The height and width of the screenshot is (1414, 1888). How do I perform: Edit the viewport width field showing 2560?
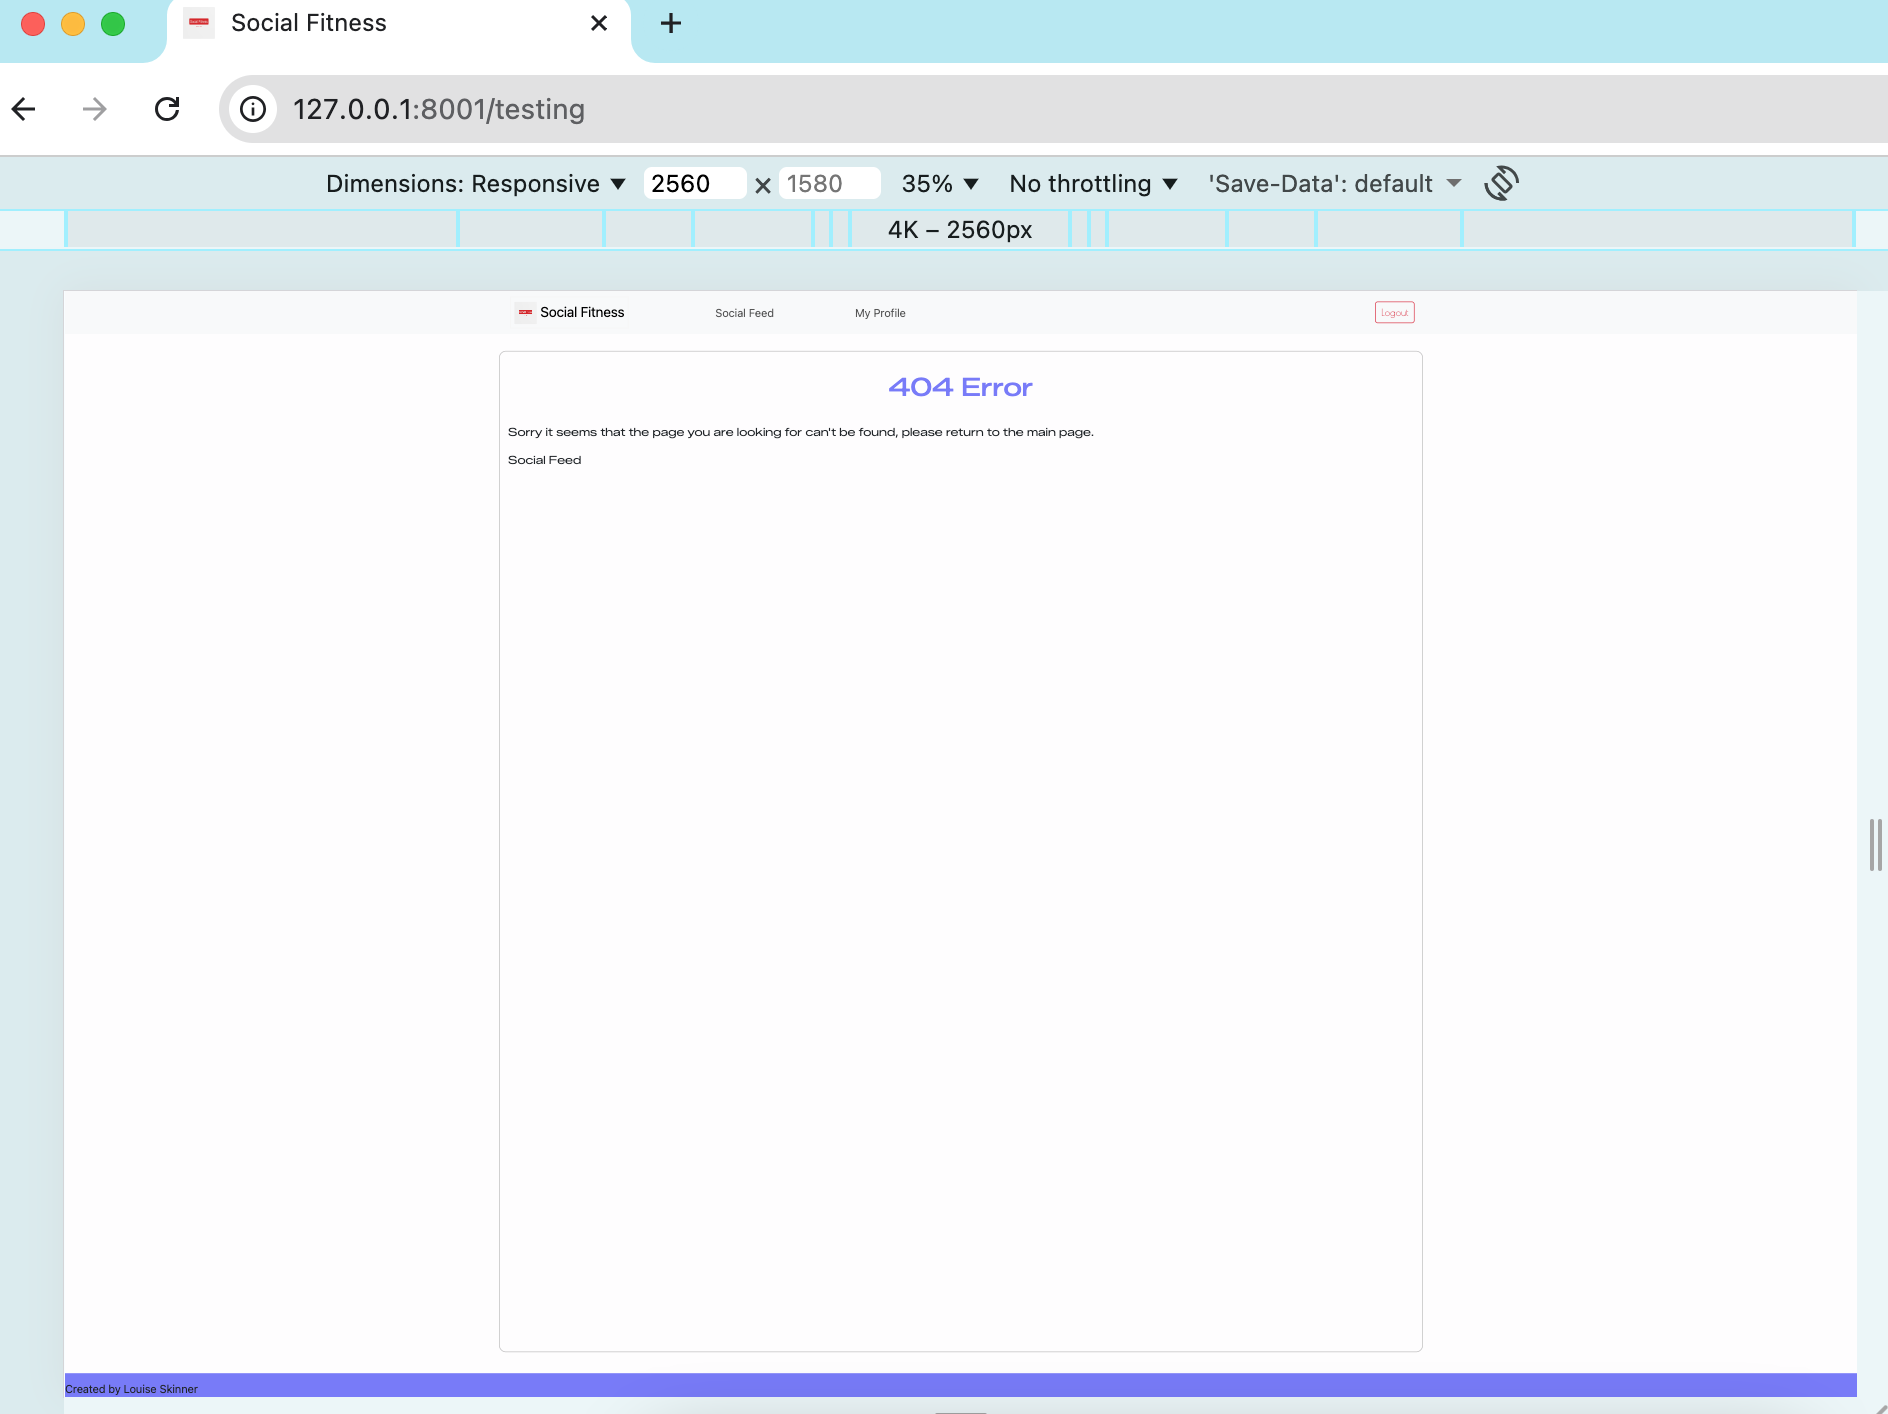tap(695, 183)
